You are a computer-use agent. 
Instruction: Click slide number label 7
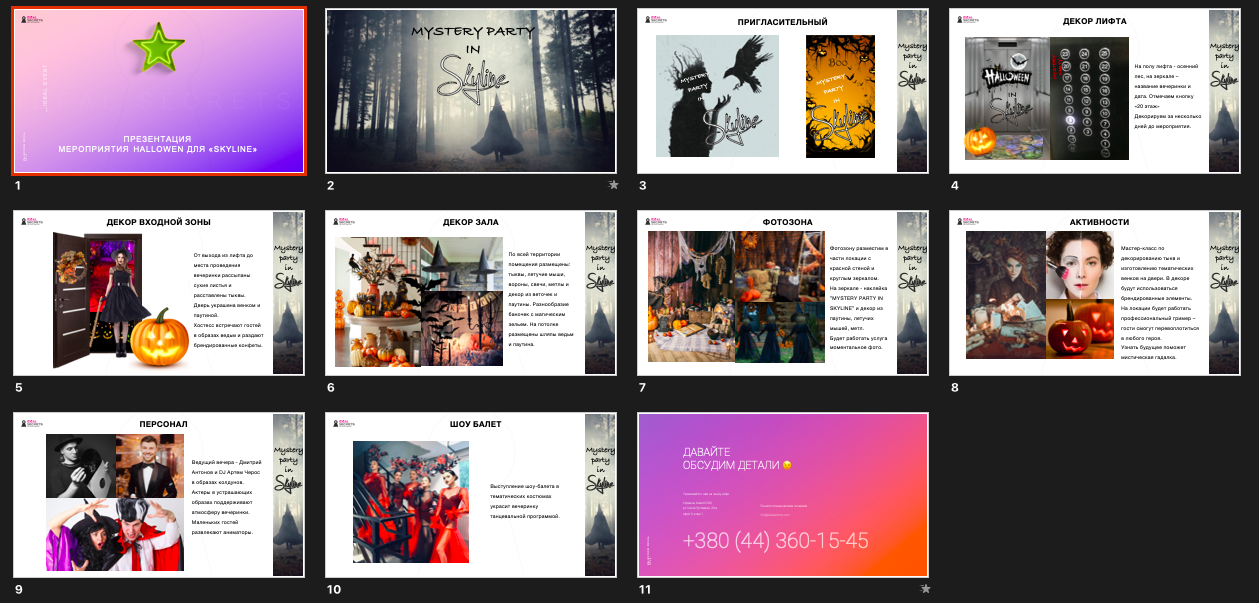(x=643, y=388)
